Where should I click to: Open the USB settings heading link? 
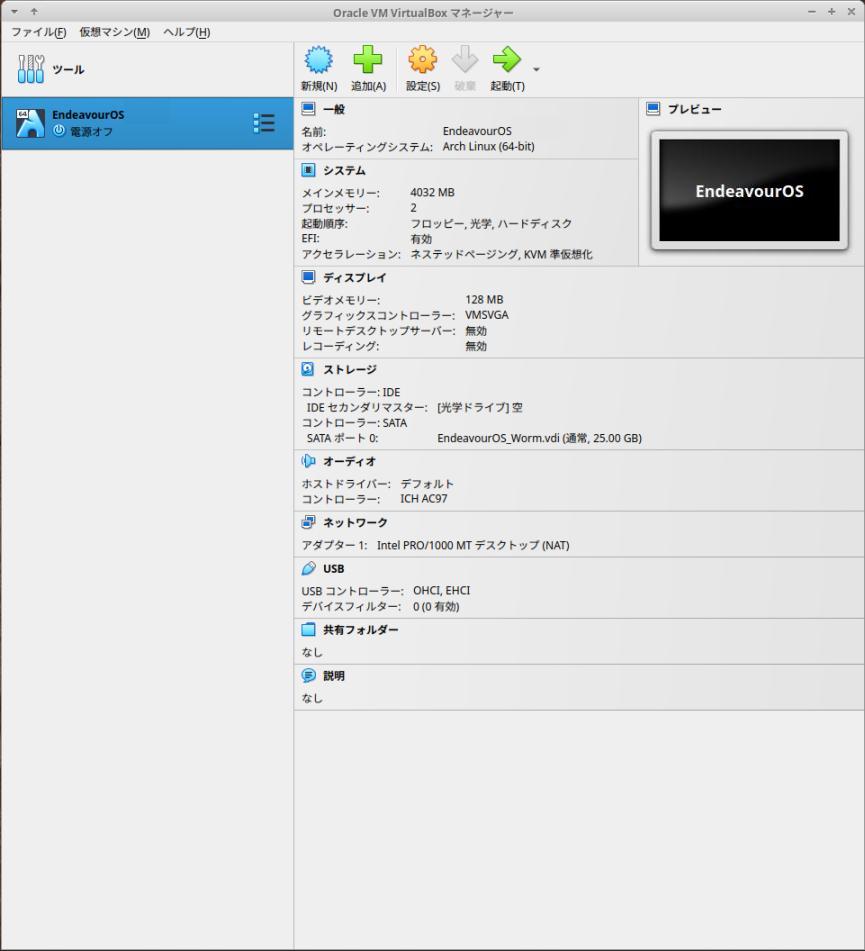pyautogui.click(x=334, y=568)
